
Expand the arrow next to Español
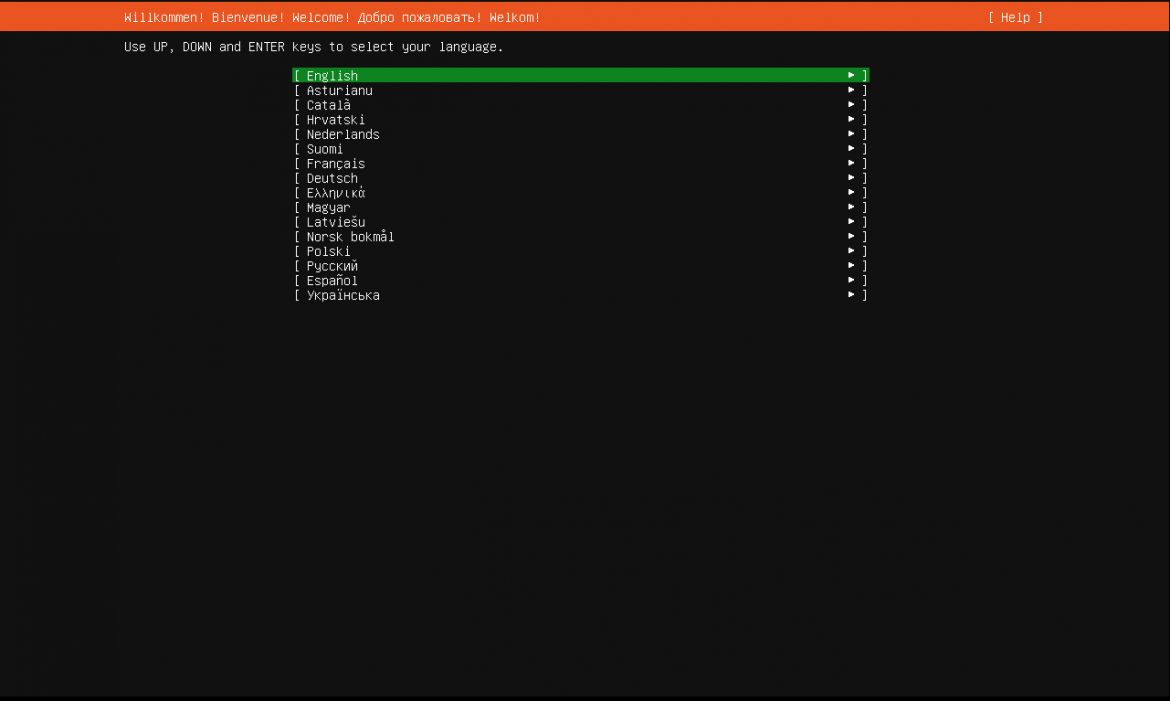pos(851,280)
